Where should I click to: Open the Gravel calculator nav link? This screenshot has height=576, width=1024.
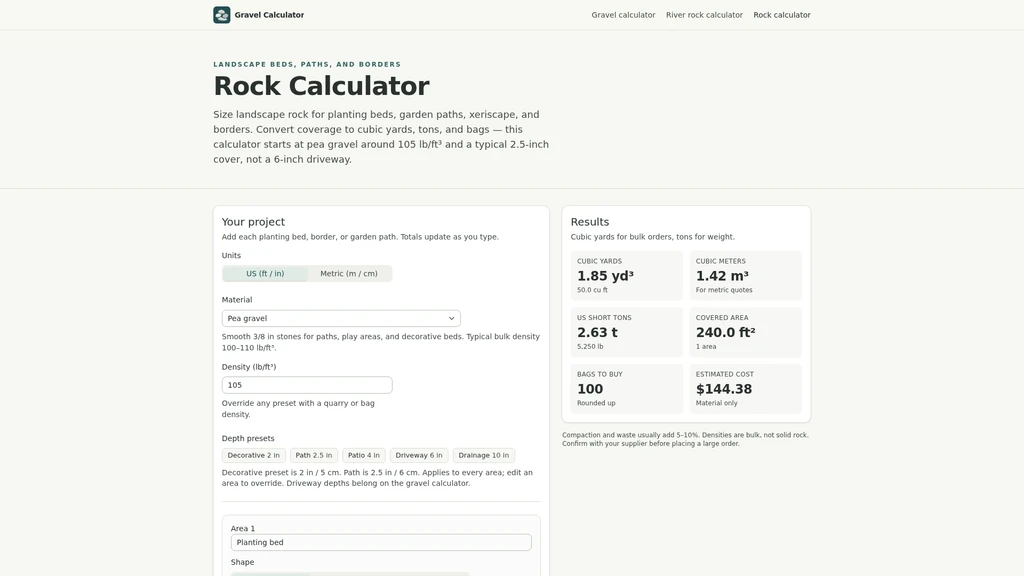623,15
